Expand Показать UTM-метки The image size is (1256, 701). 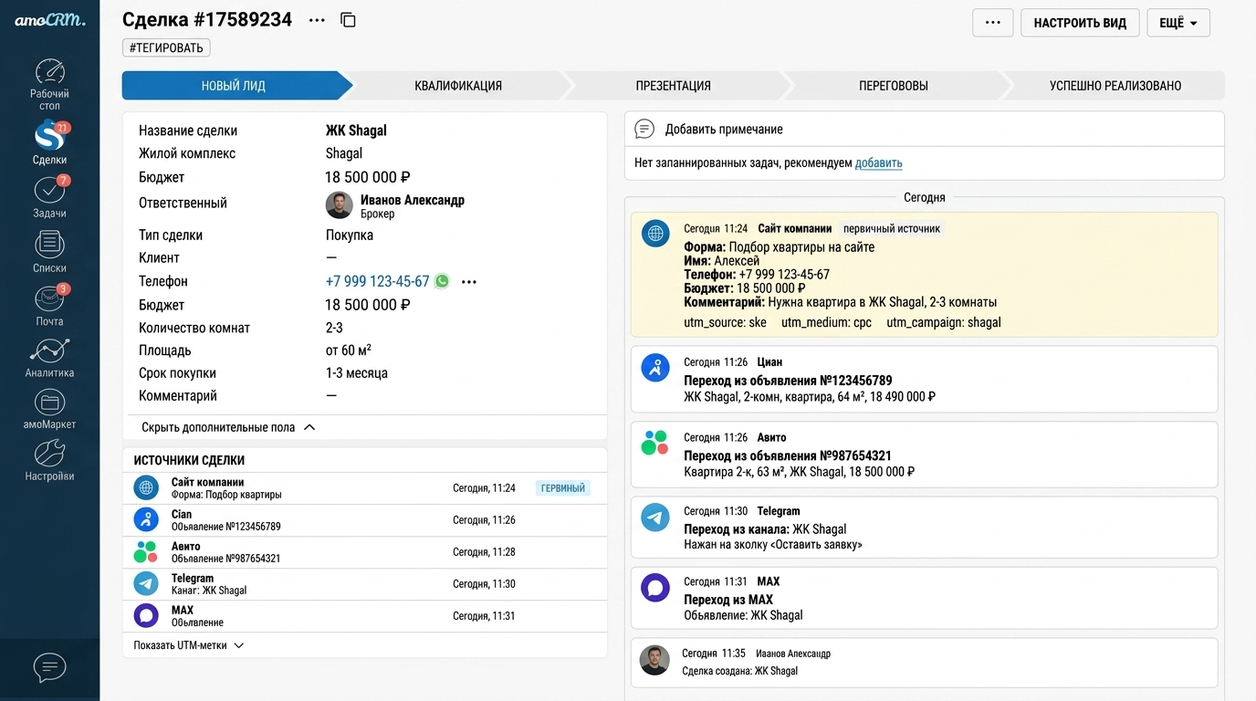click(x=189, y=646)
